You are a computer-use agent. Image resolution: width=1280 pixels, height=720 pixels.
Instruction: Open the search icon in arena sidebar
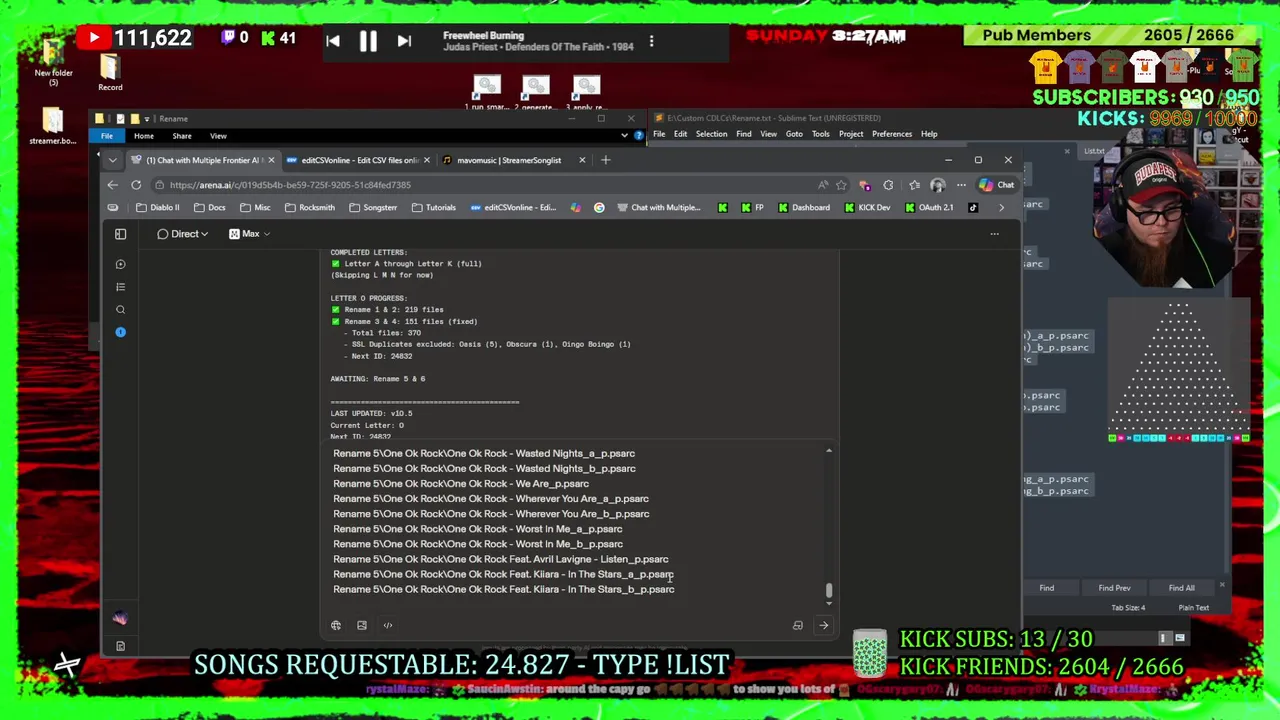(120, 310)
